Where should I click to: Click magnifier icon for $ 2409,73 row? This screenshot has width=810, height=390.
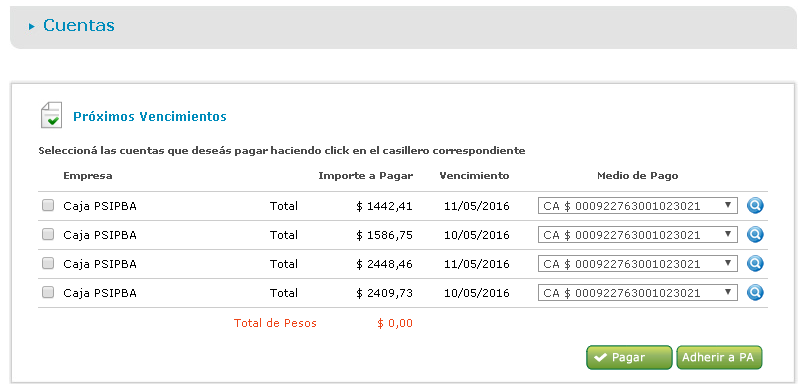(x=755, y=292)
